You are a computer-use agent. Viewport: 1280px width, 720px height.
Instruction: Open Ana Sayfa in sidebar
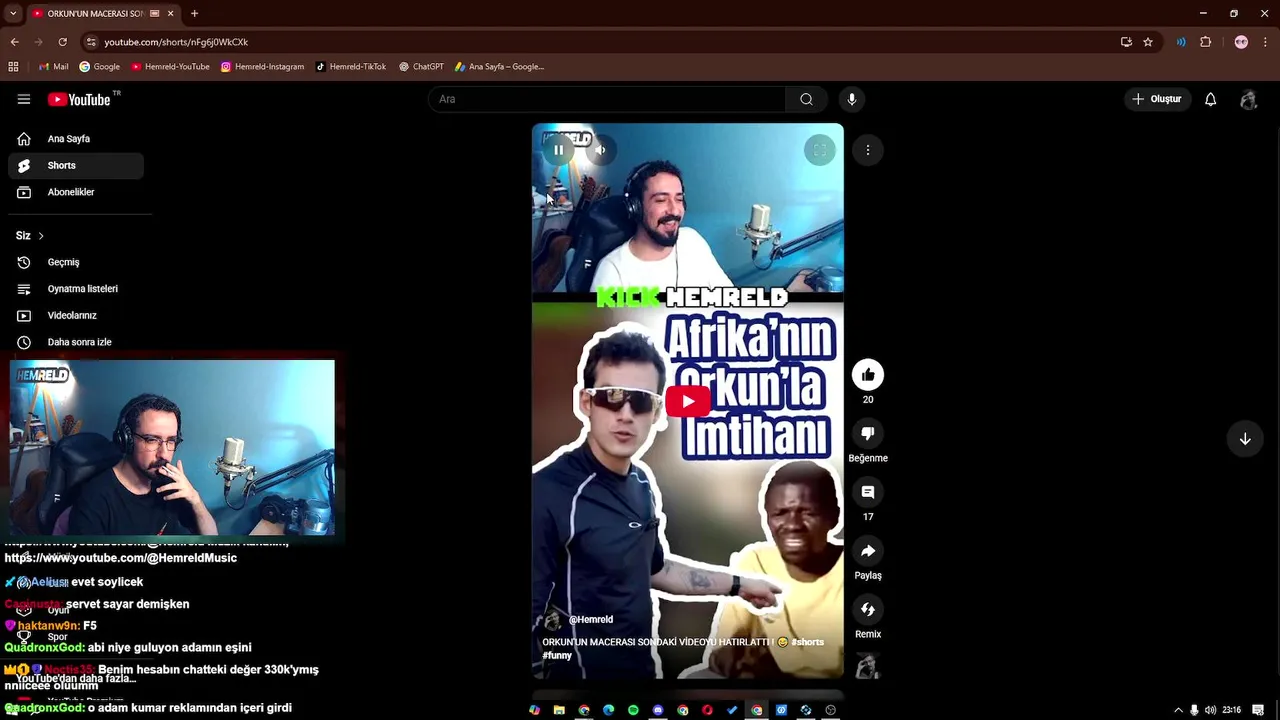tap(76, 139)
